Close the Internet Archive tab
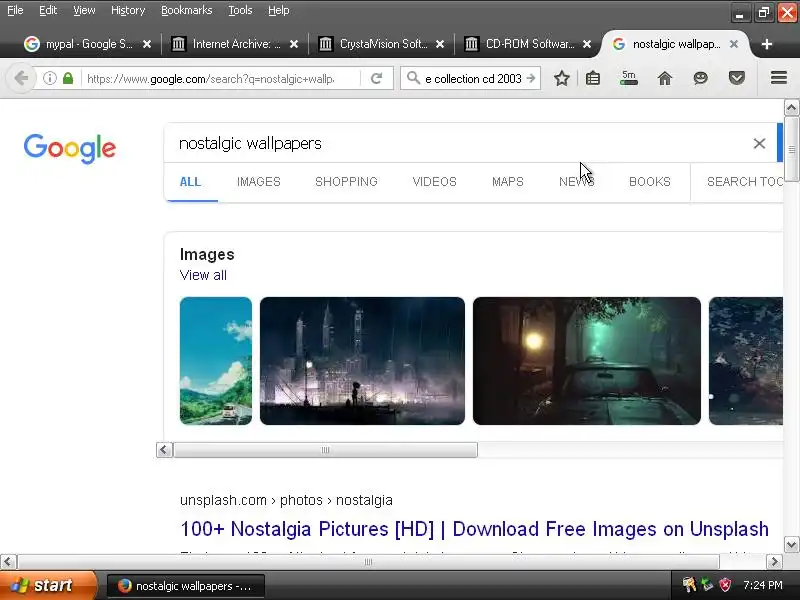The width and height of the screenshot is (800, 600). pos(294,44)
